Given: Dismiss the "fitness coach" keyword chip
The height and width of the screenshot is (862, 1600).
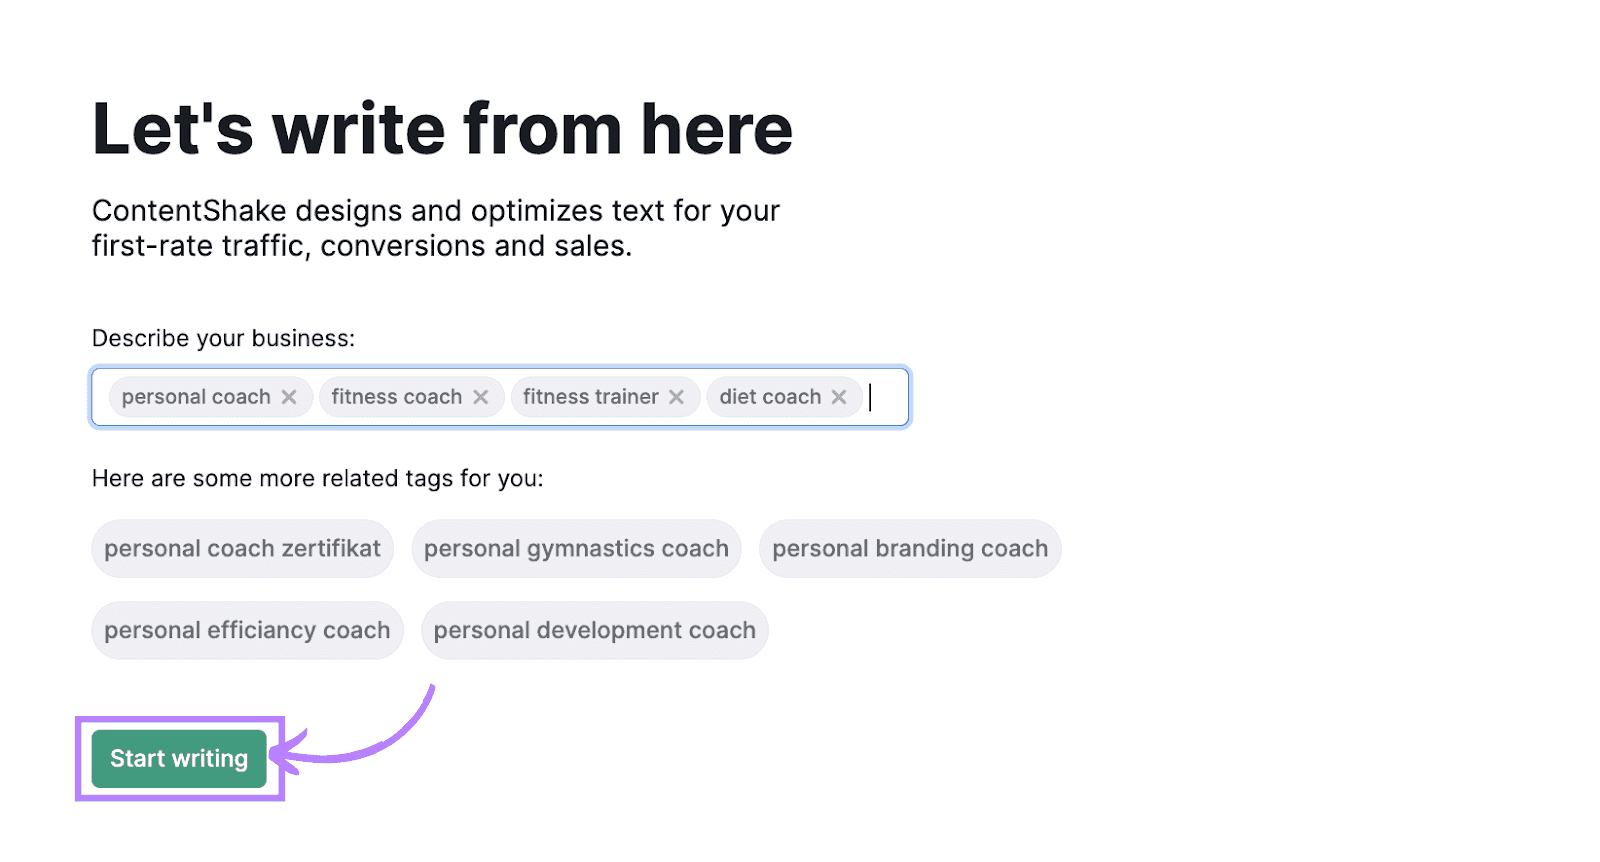Looking at the screenshot, I should 481,396.
